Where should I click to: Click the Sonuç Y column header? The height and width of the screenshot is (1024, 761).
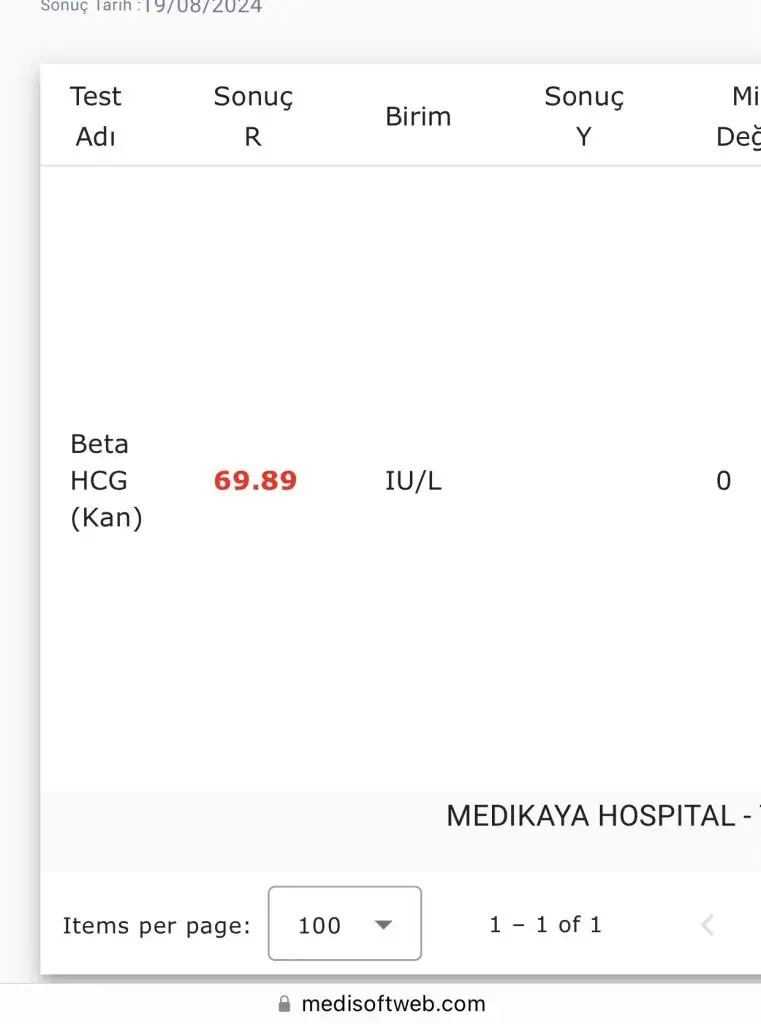584,116
